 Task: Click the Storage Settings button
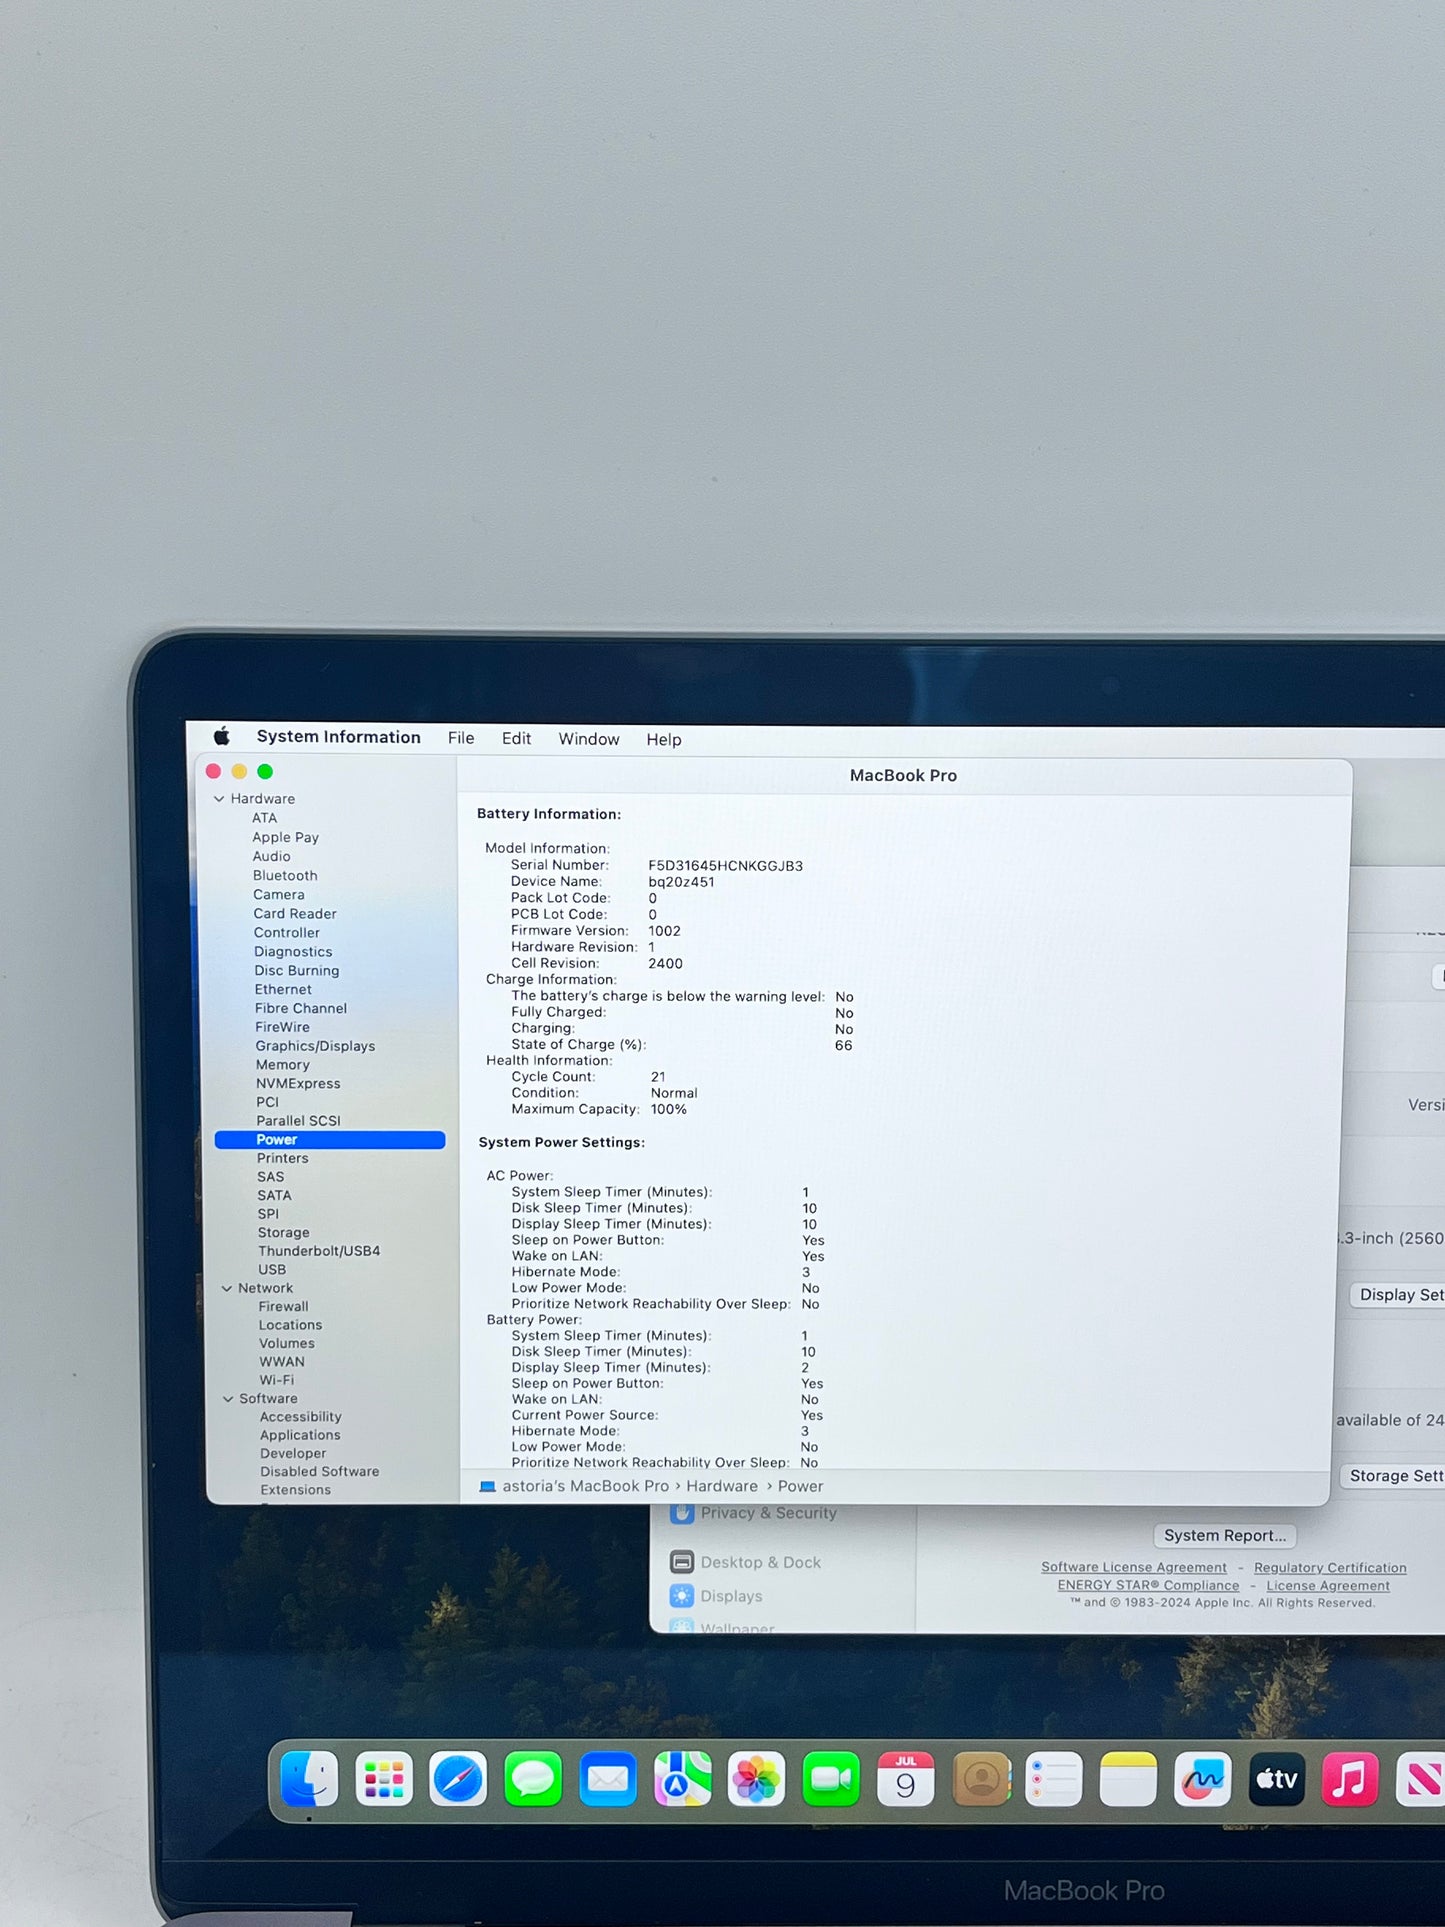tap(1393, 1476)
